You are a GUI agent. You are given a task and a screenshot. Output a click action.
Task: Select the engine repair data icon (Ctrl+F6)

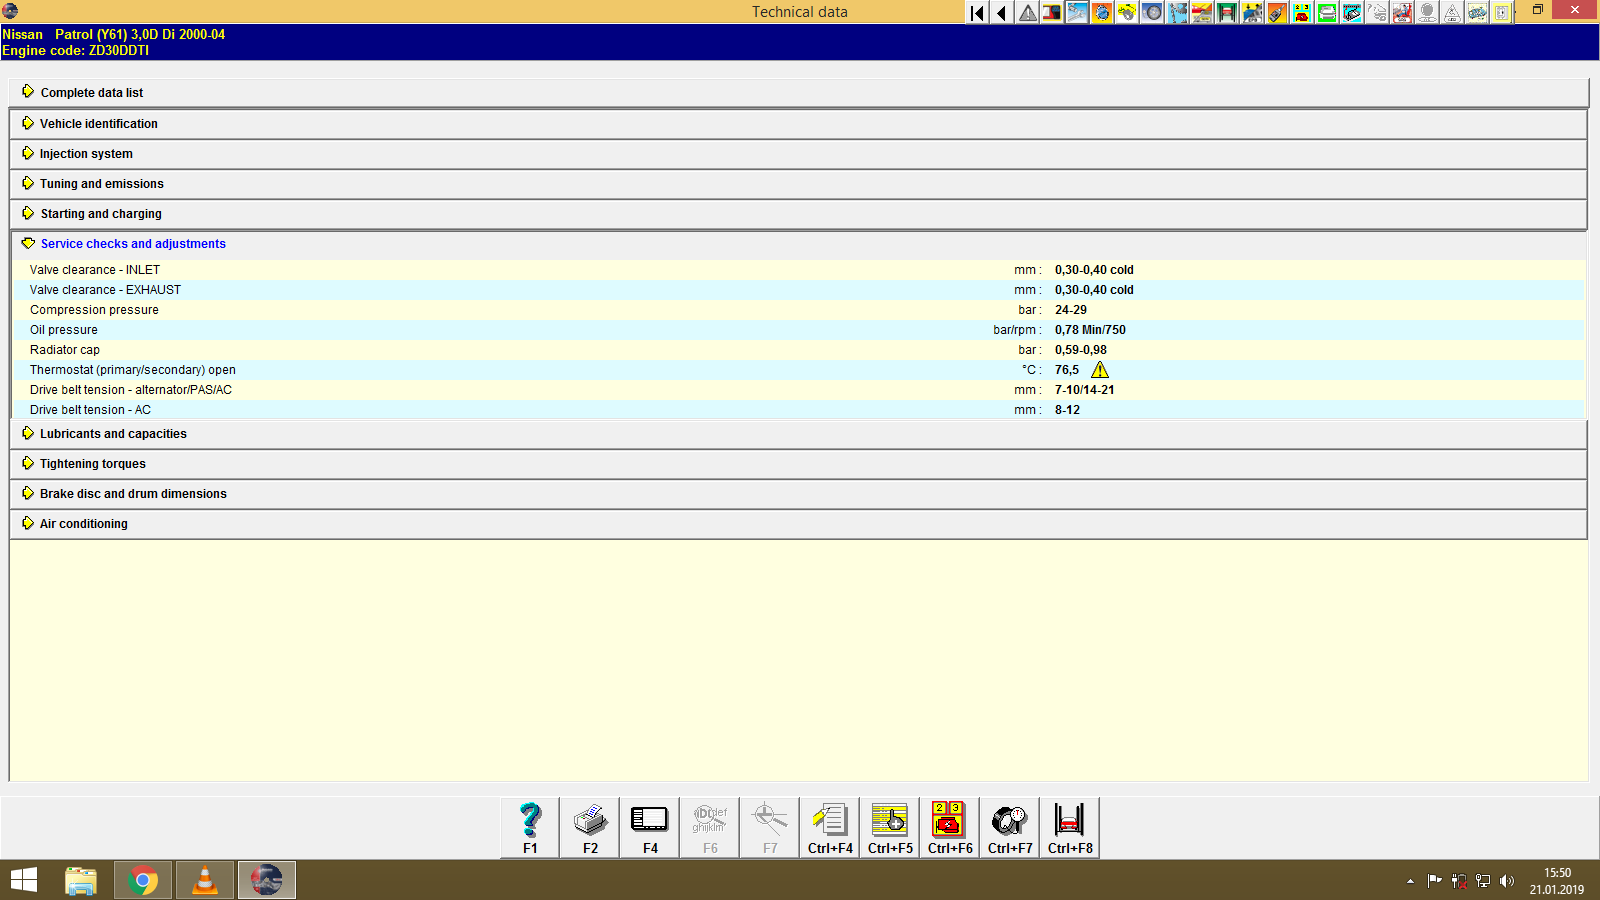[949, 826]
